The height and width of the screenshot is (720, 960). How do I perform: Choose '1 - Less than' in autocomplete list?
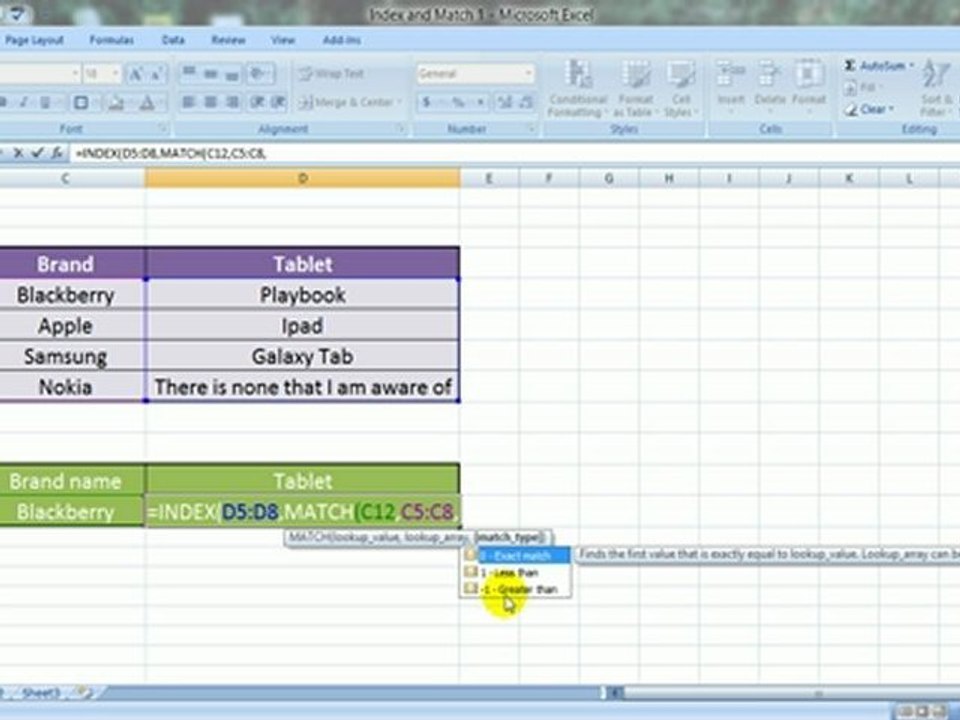(518, 572)
